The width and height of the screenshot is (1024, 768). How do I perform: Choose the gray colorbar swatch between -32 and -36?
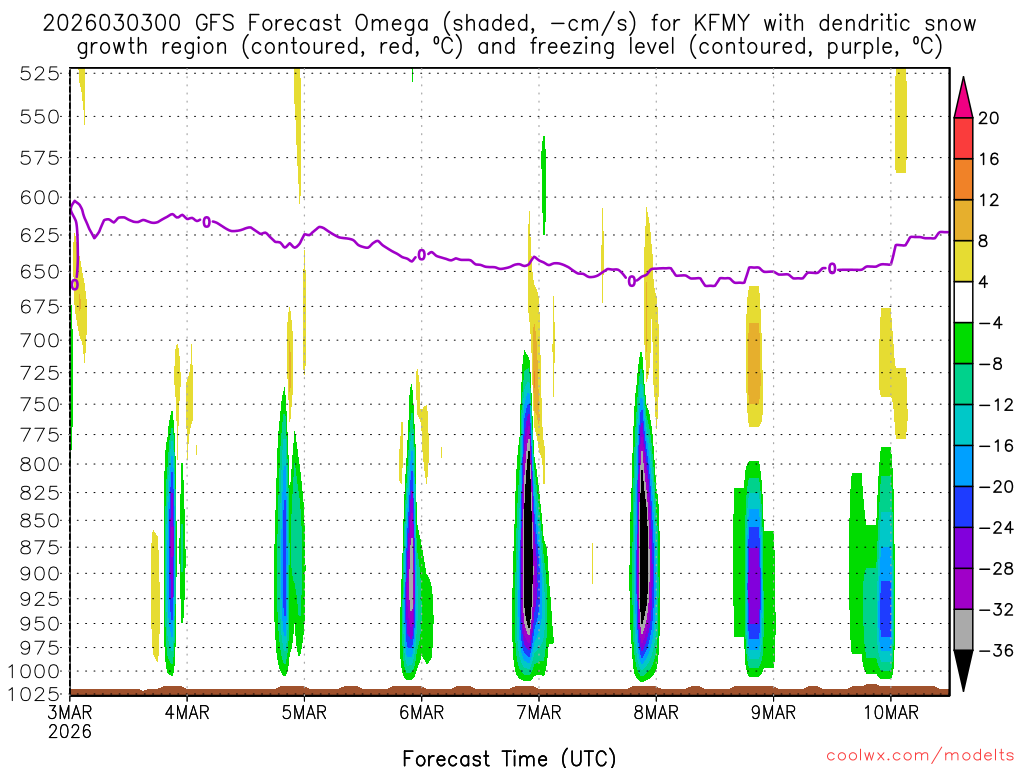click(963, 629)
